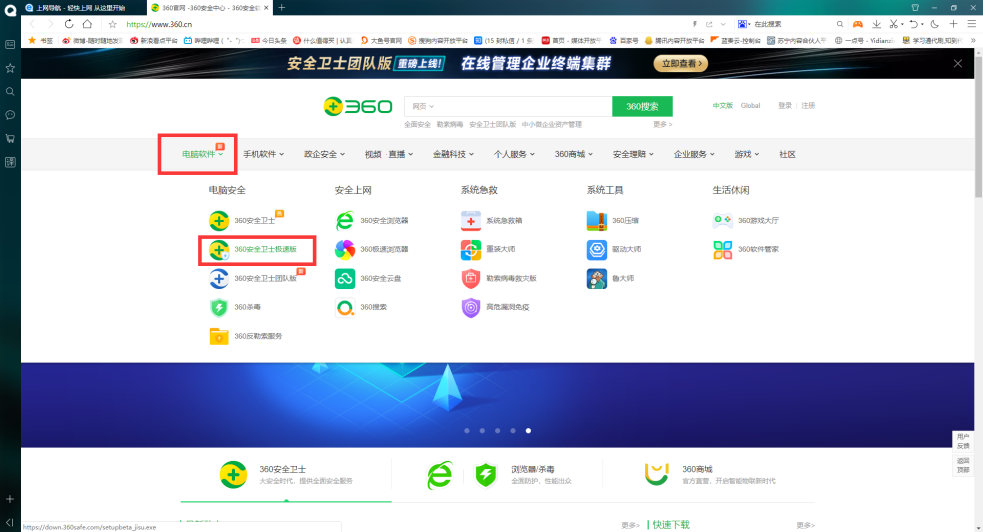The width and height of the screenshot is (983, 532).
Task: Click the 360软件管家 four-petal icon
Action: pos(723,249)
